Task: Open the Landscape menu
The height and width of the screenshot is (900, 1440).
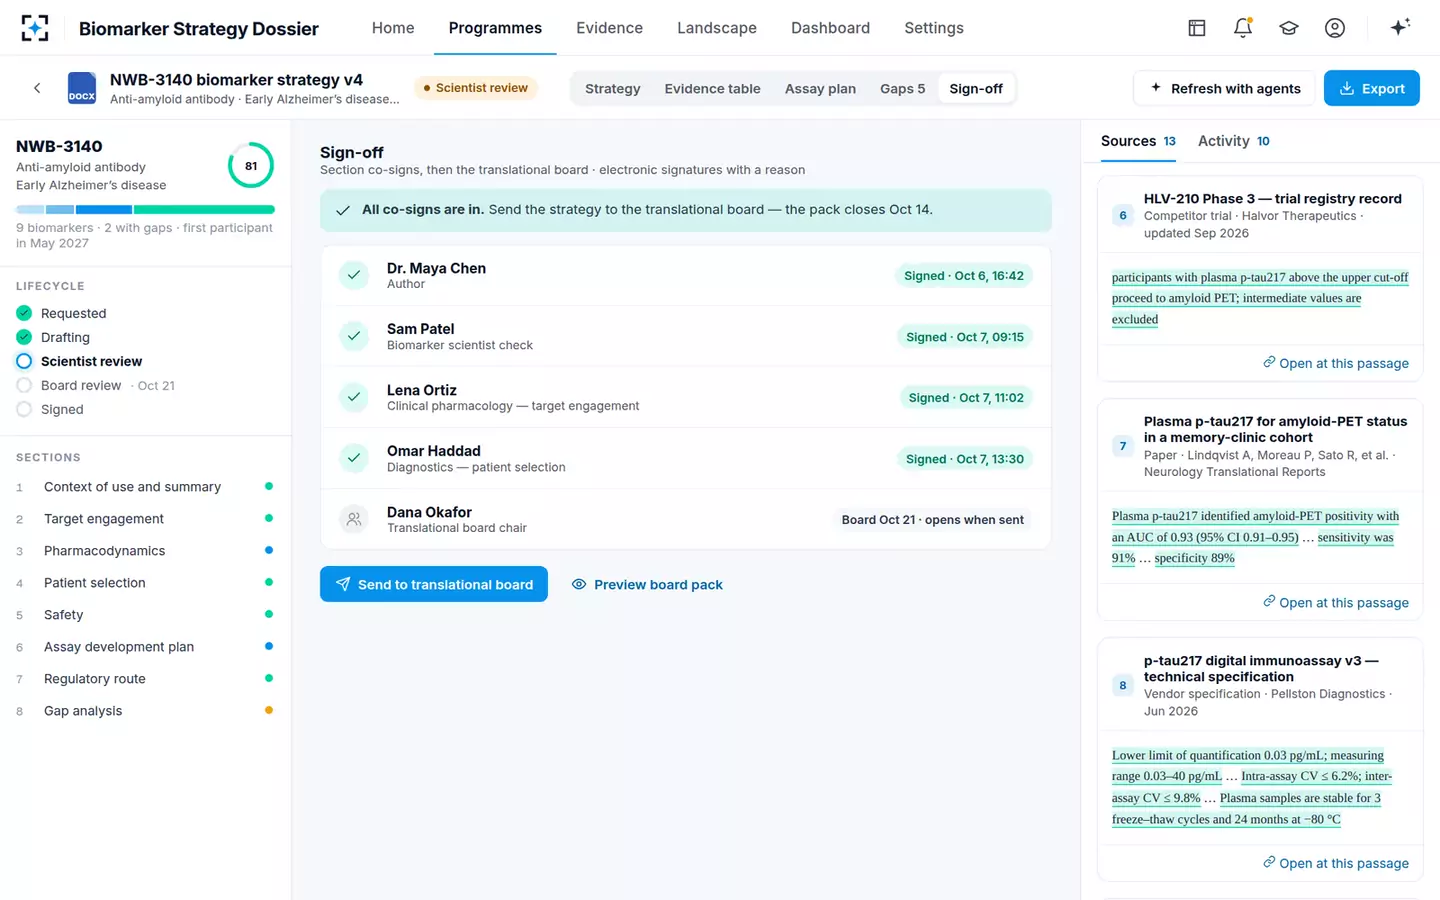Action: point(717,28)
